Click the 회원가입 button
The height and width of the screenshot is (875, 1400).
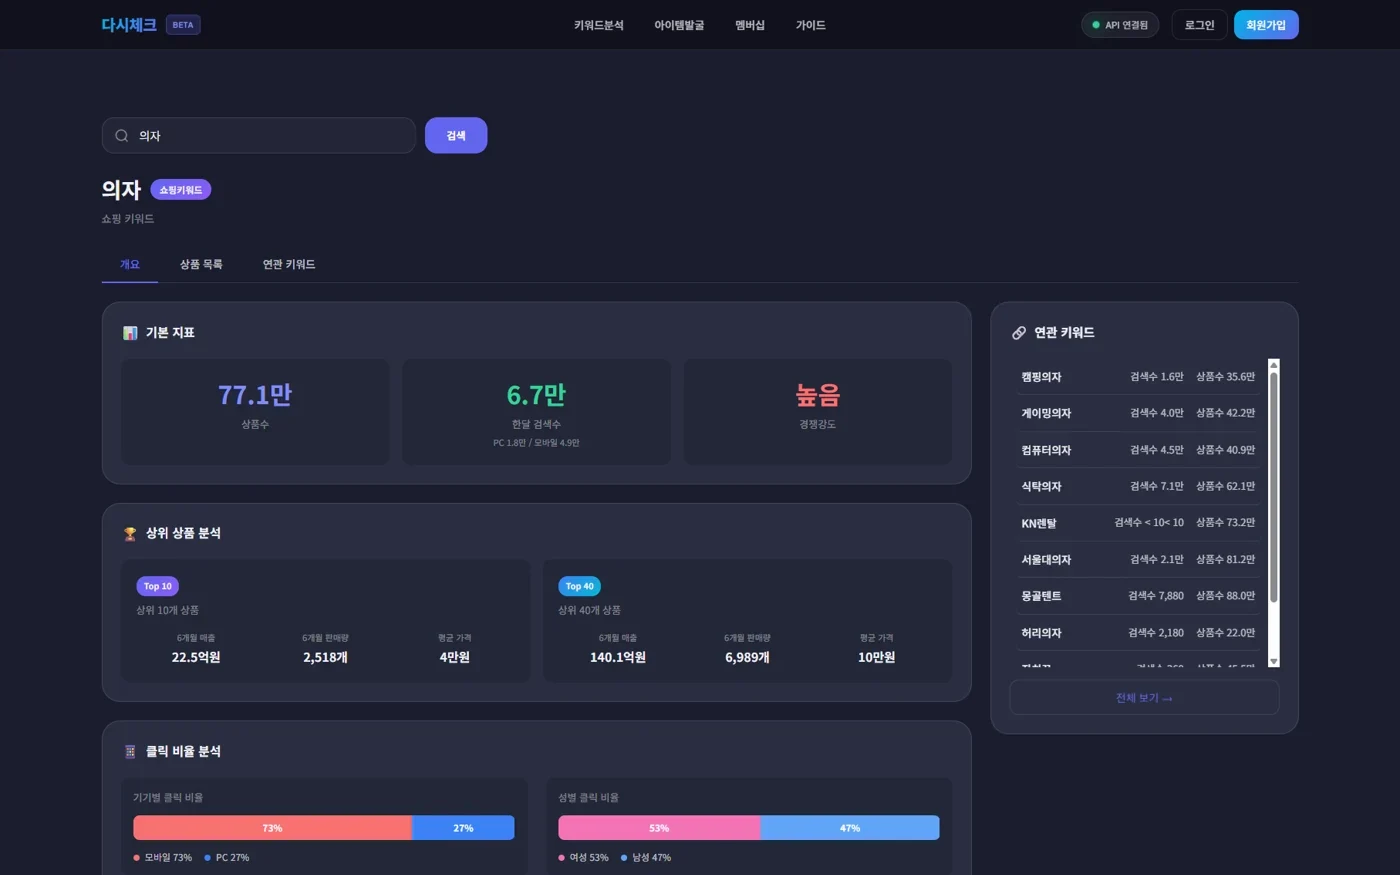(x=1266, y=25)
